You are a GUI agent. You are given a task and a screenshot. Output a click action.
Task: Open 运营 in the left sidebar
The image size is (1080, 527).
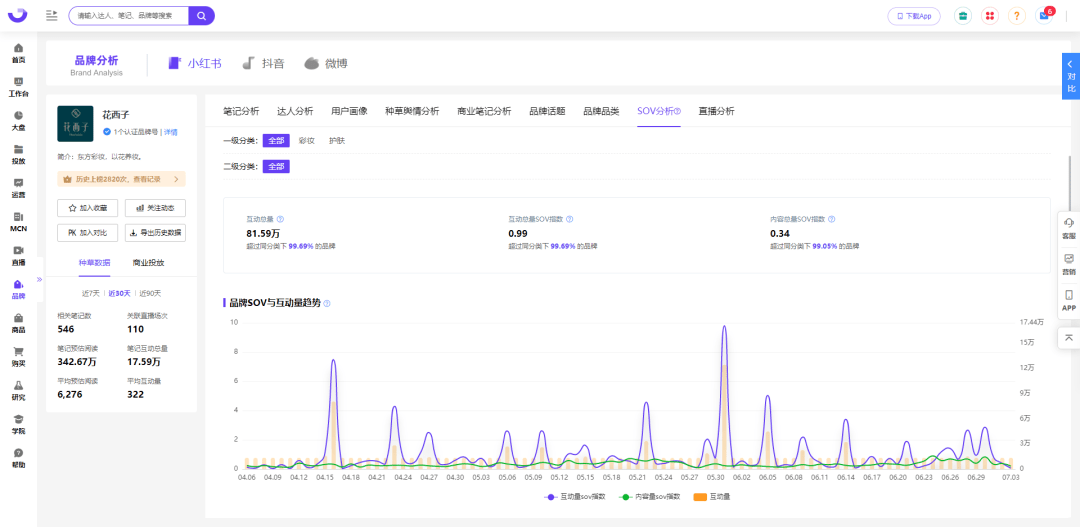[19, 188]
